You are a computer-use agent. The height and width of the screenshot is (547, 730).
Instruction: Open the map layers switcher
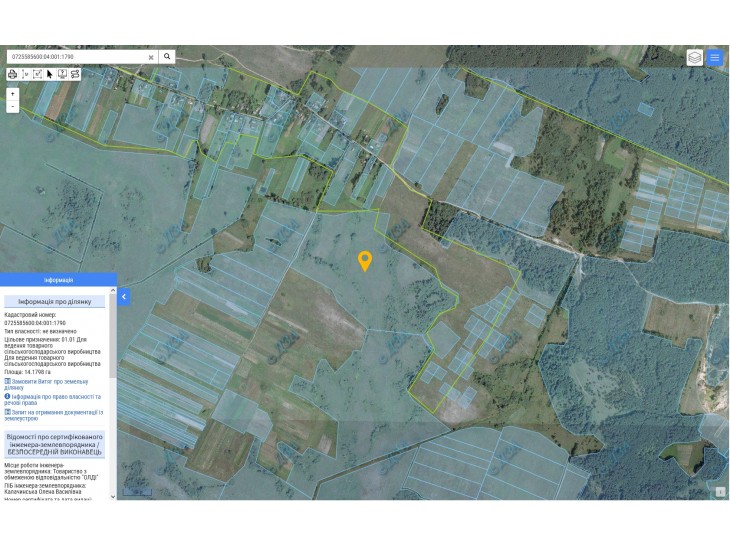tap(695, 58)
